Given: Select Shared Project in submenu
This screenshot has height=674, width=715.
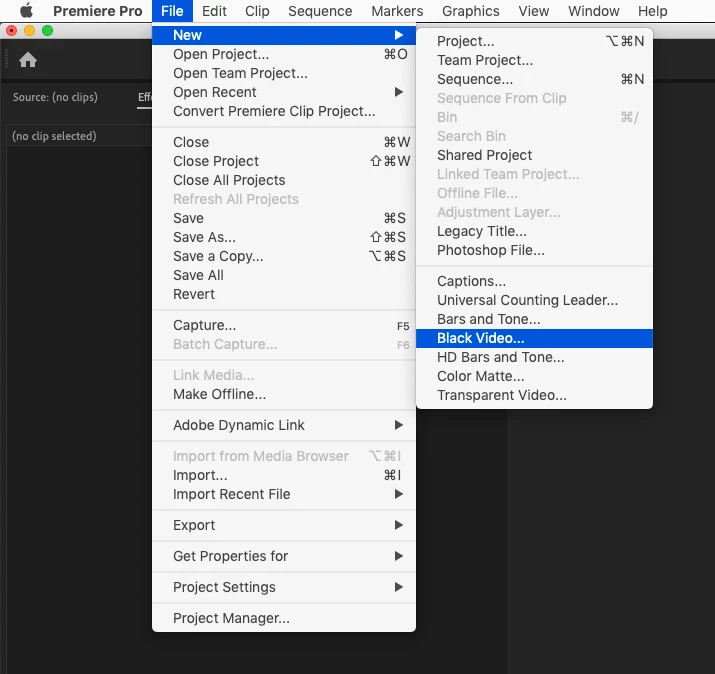Looking at the screenshot, I should pyautogui.click(x=534, y=156).
